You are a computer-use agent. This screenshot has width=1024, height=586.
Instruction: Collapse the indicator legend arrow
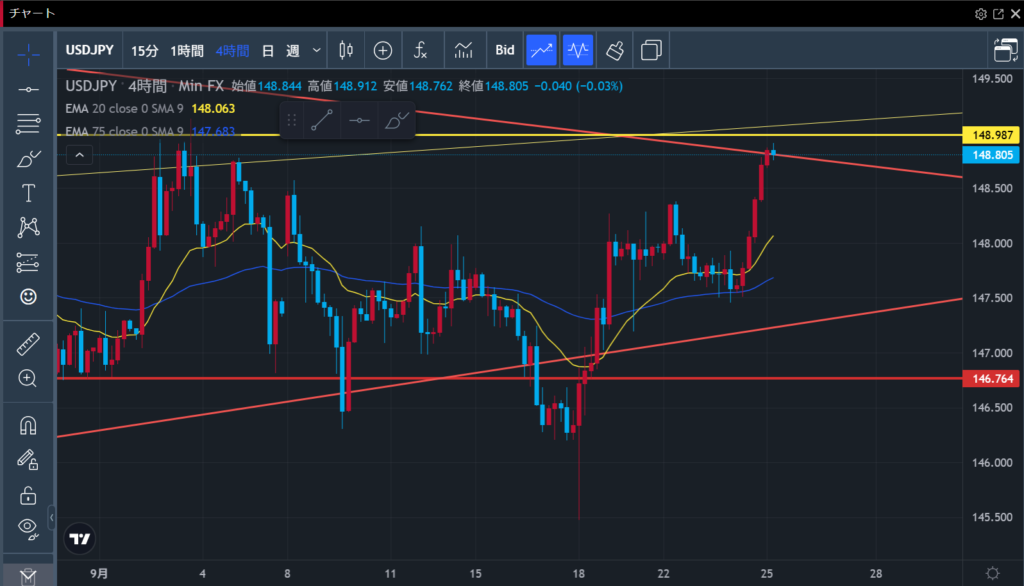click(79, 154)
